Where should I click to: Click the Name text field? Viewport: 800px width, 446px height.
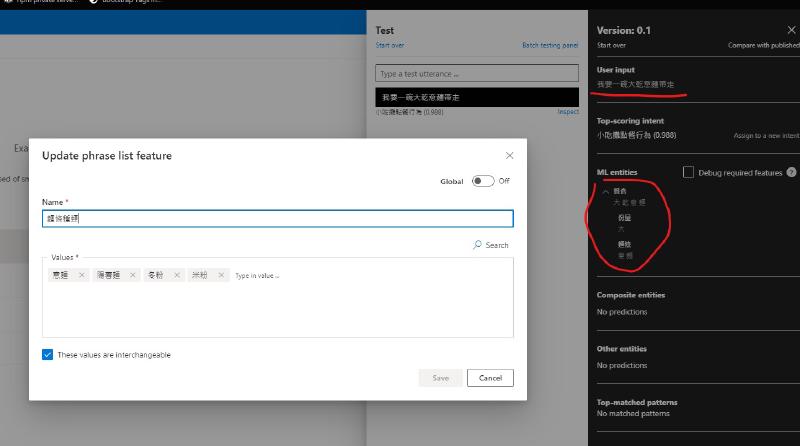point(278,218)
